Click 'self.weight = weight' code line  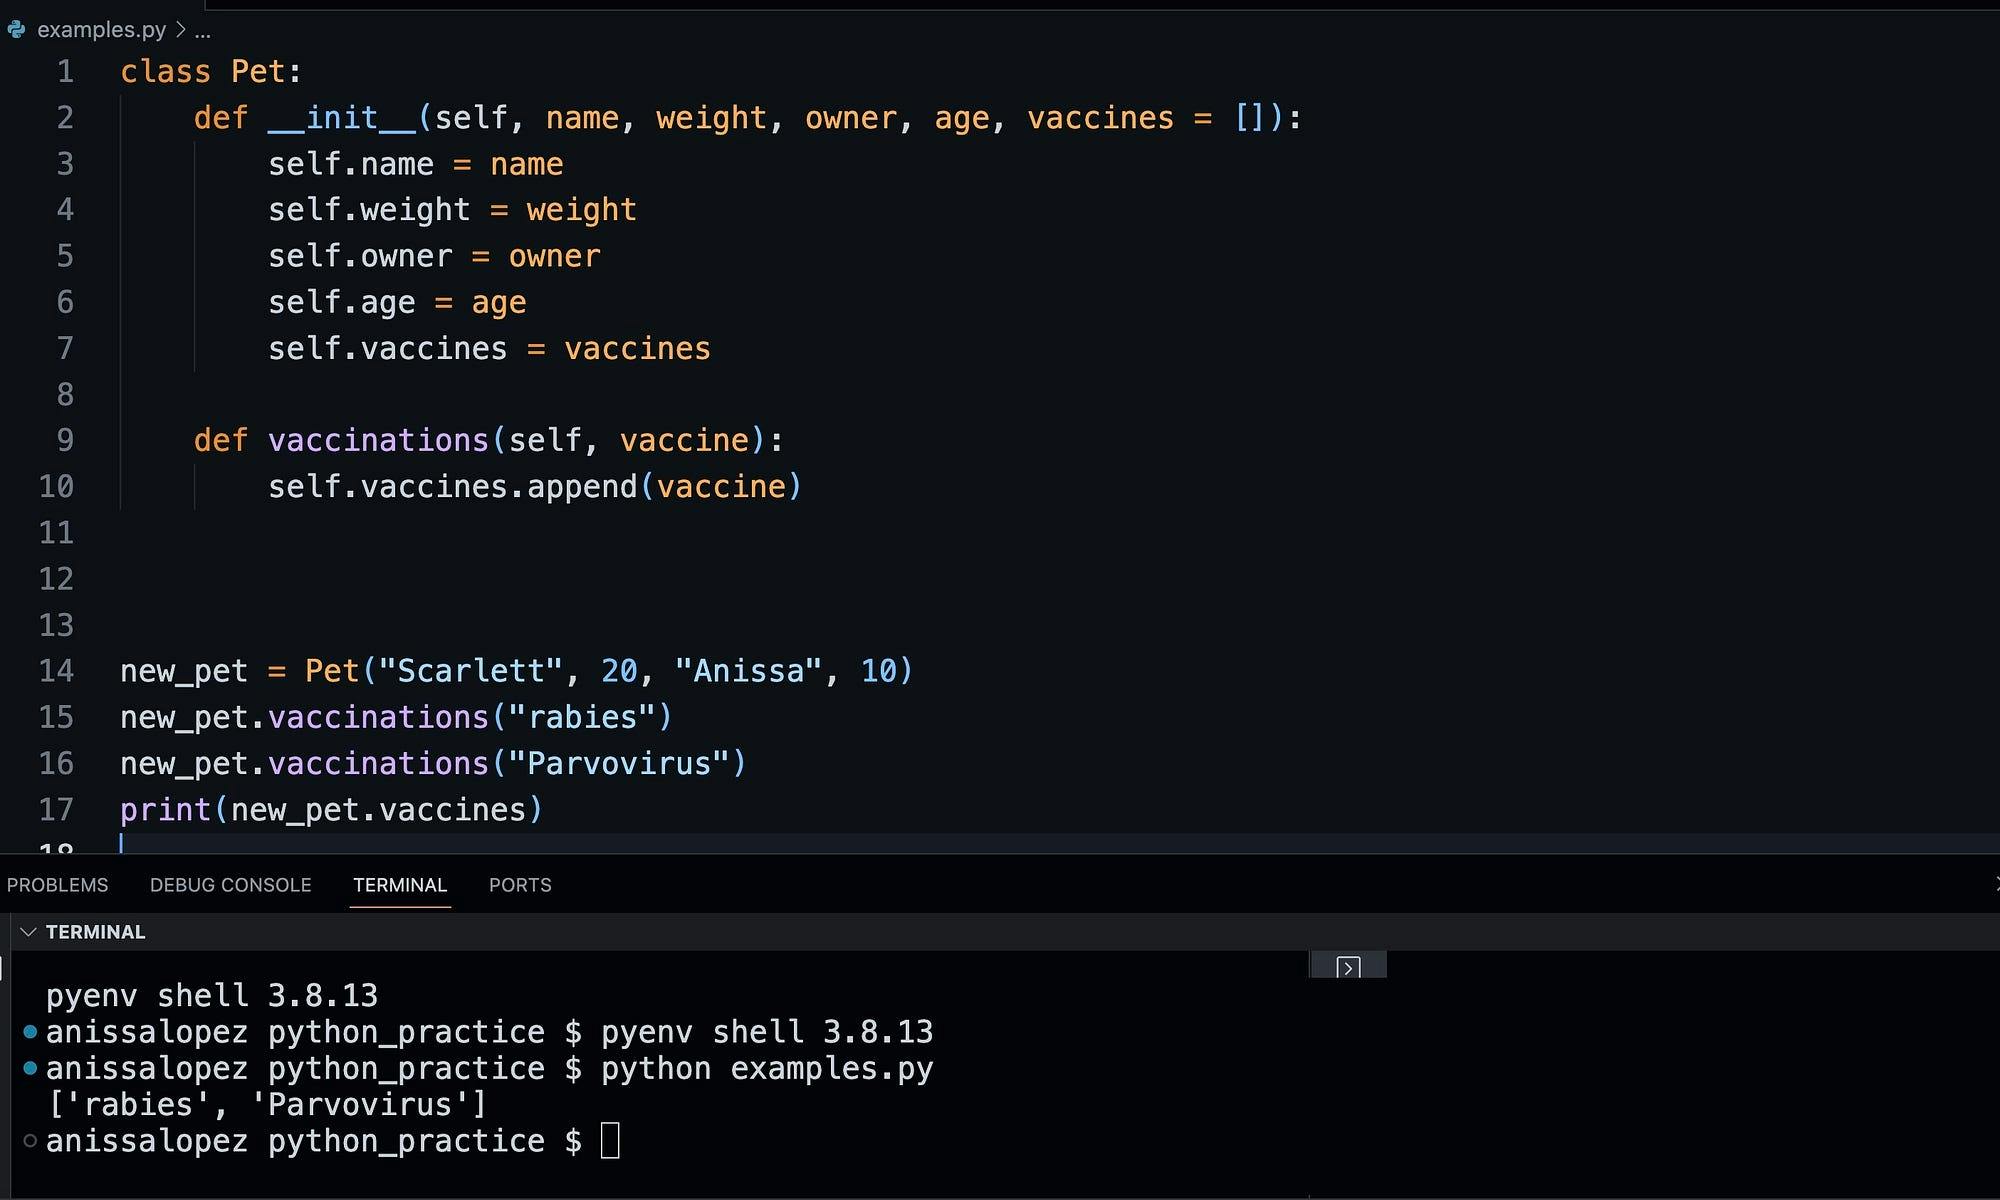(452, 210)
